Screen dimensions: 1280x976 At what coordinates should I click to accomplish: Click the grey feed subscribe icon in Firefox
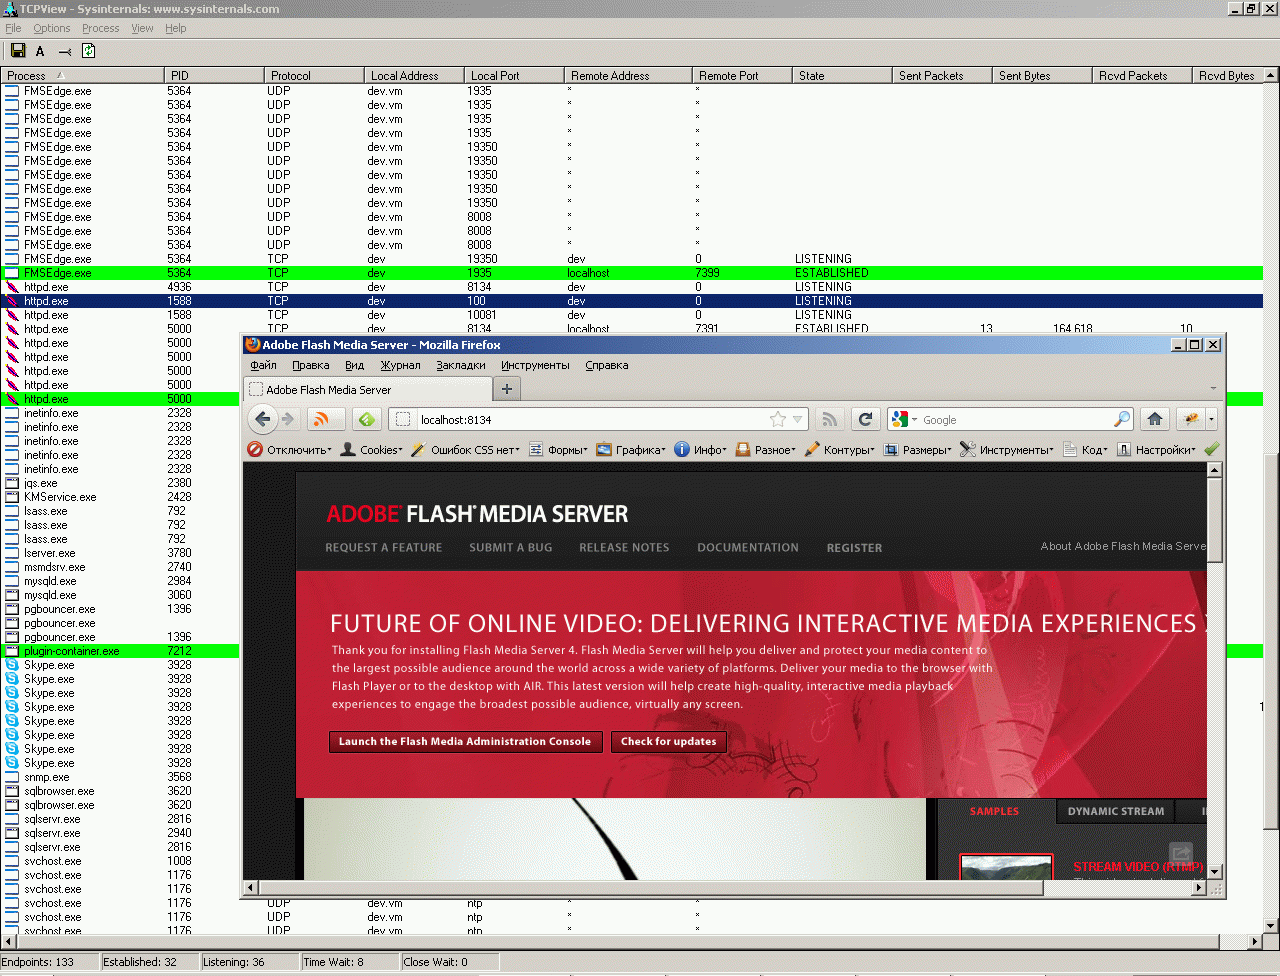829,419
